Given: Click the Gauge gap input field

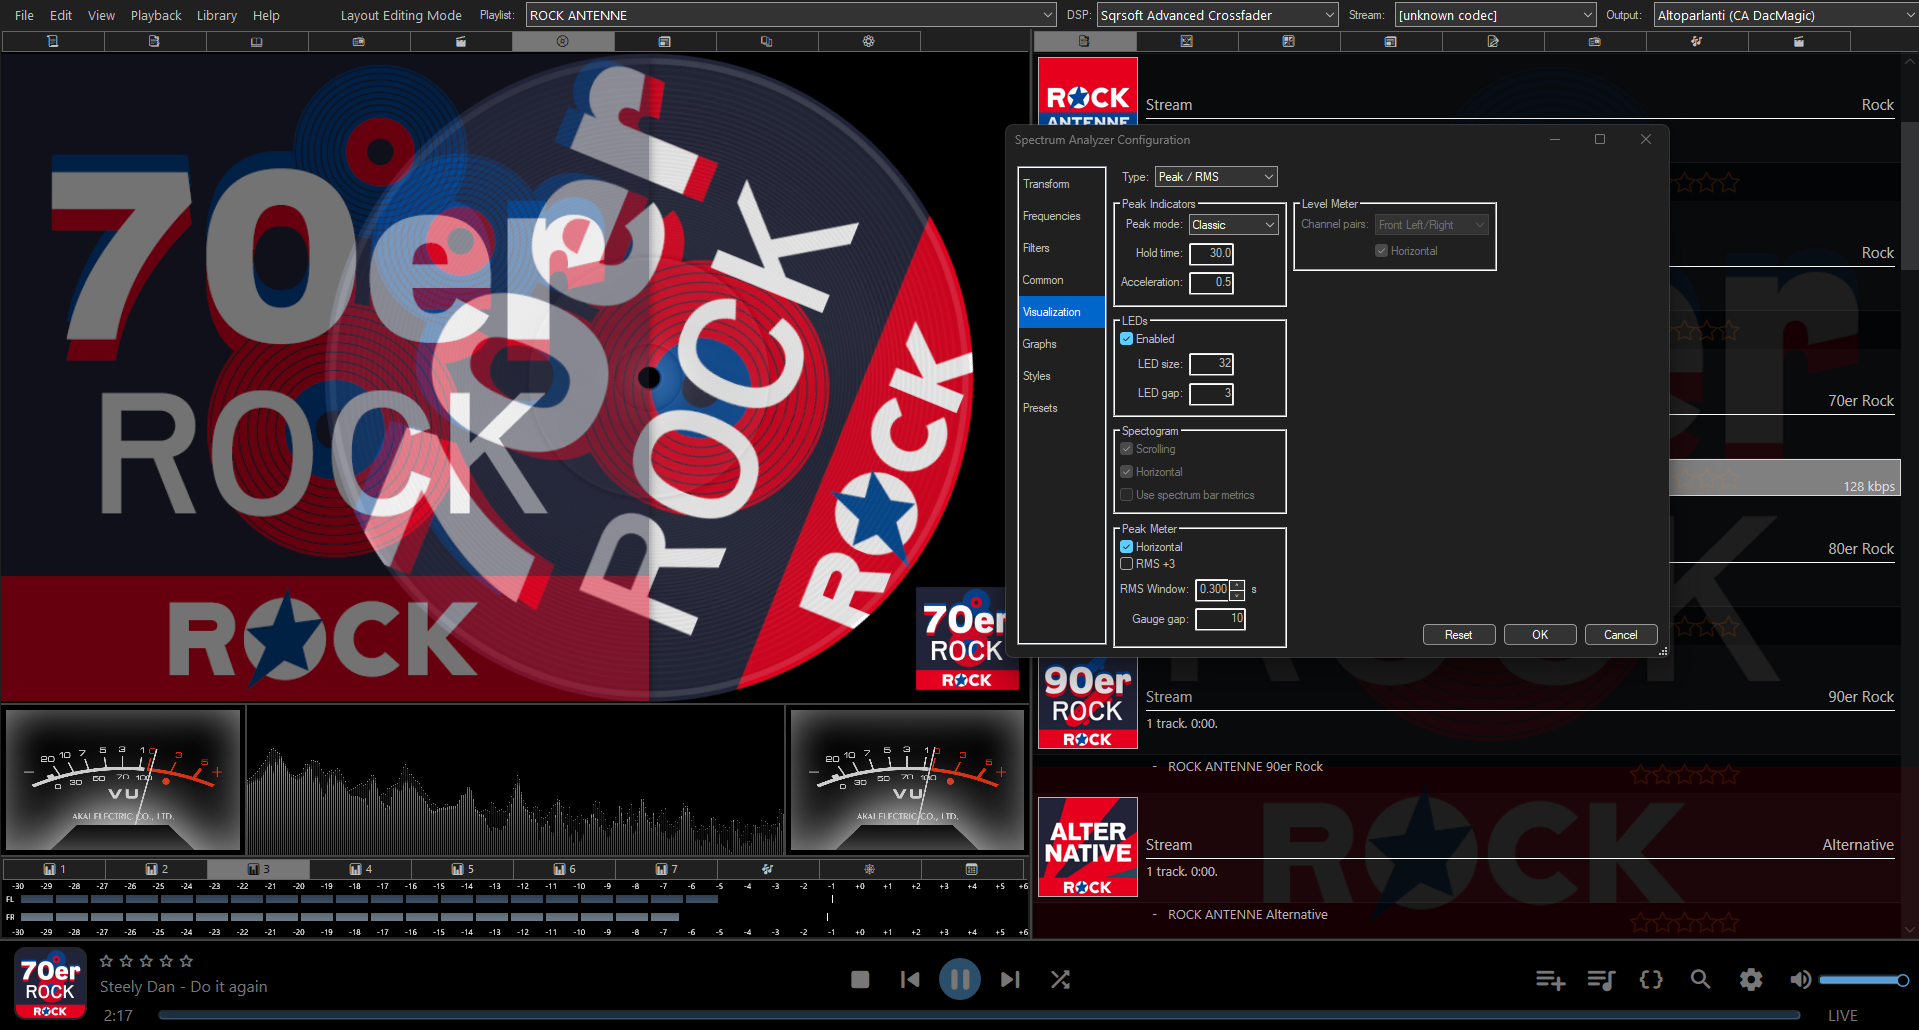Looking at the screenshot, I should pos(1221,619).
